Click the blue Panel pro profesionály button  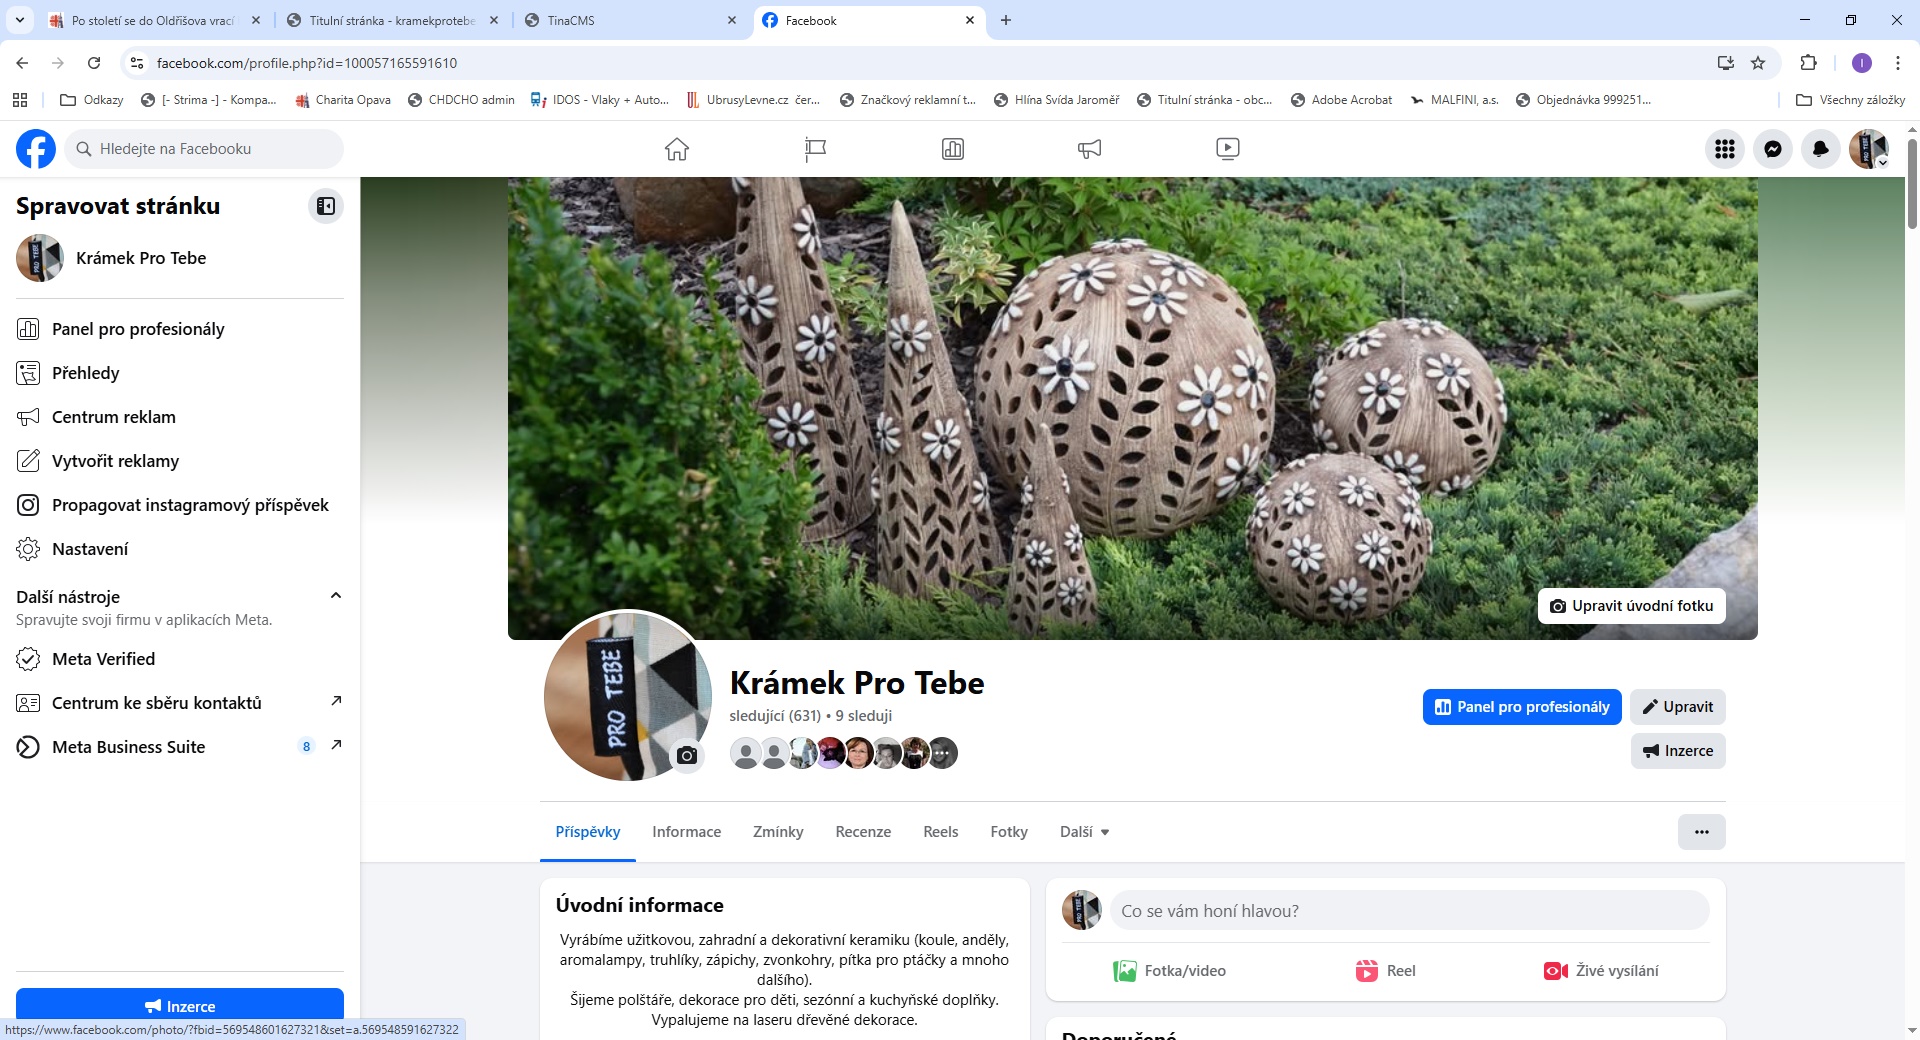[x=1521, y=707]
